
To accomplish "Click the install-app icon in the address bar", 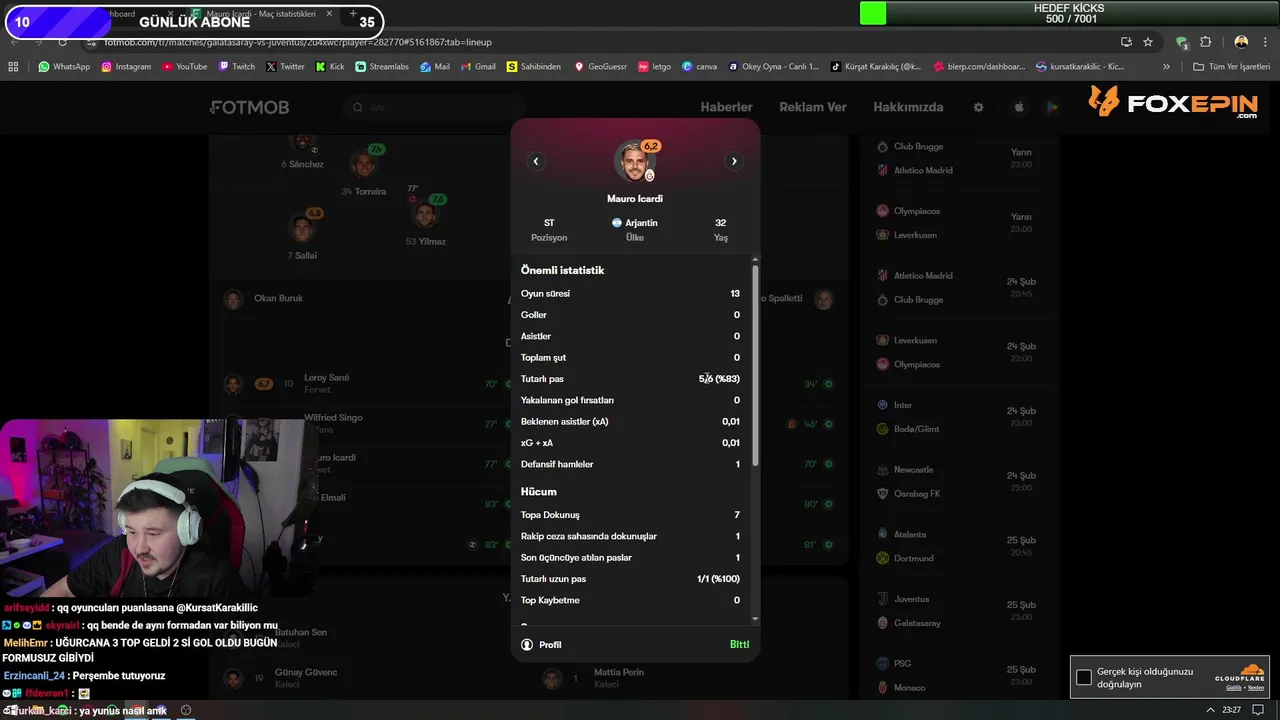I will pyautogui.click(x=1126, y=42).
